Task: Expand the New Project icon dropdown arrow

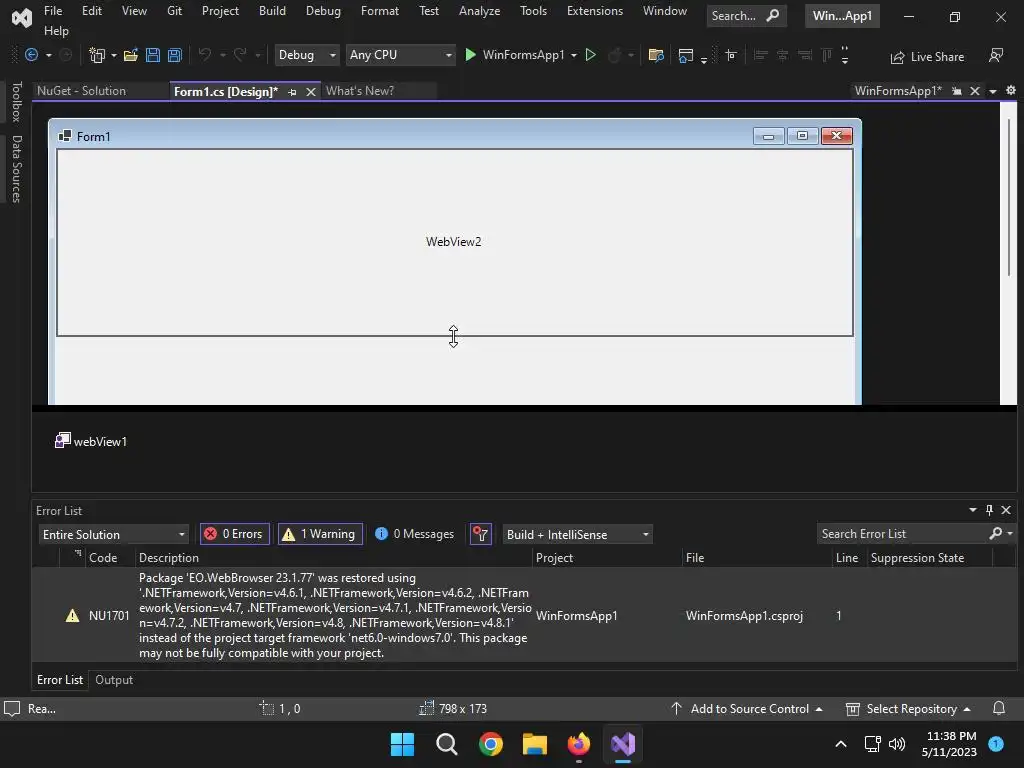Action: coord(114,56)
